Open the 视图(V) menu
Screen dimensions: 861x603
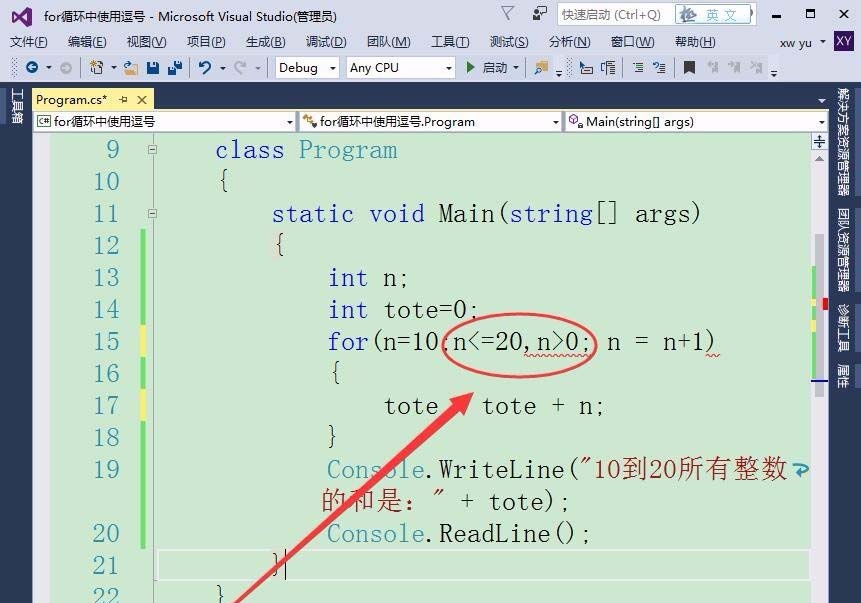(x=146, y=42)
